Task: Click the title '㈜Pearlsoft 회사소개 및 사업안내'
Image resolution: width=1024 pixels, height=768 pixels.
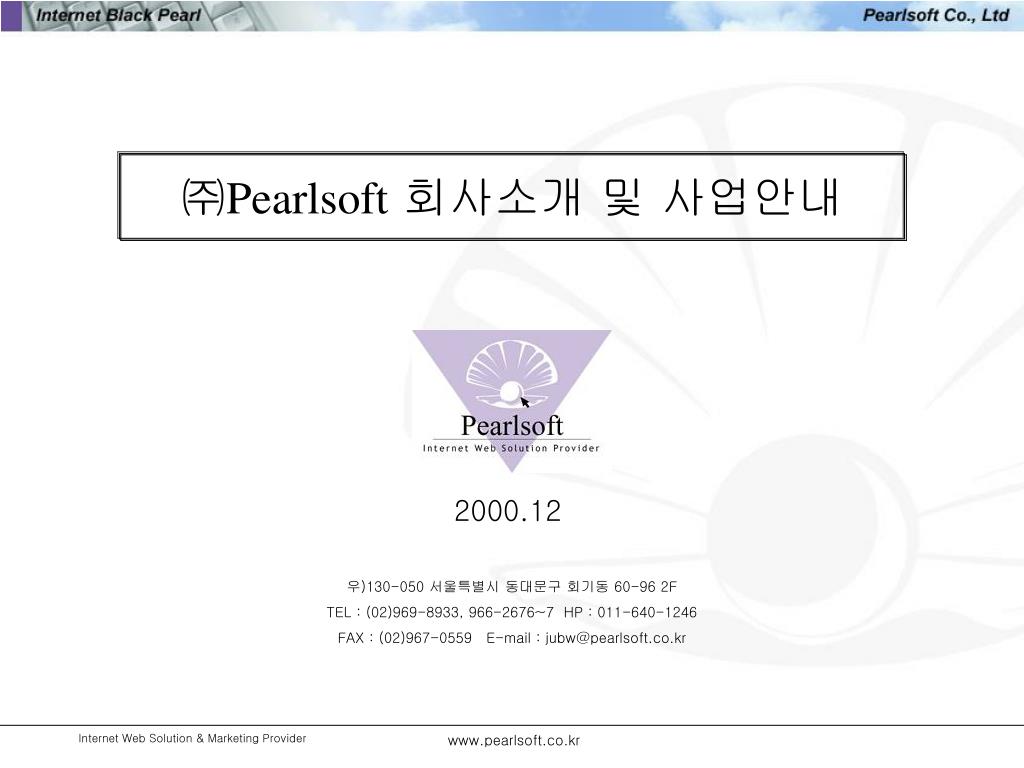Action: click(511, 197)
